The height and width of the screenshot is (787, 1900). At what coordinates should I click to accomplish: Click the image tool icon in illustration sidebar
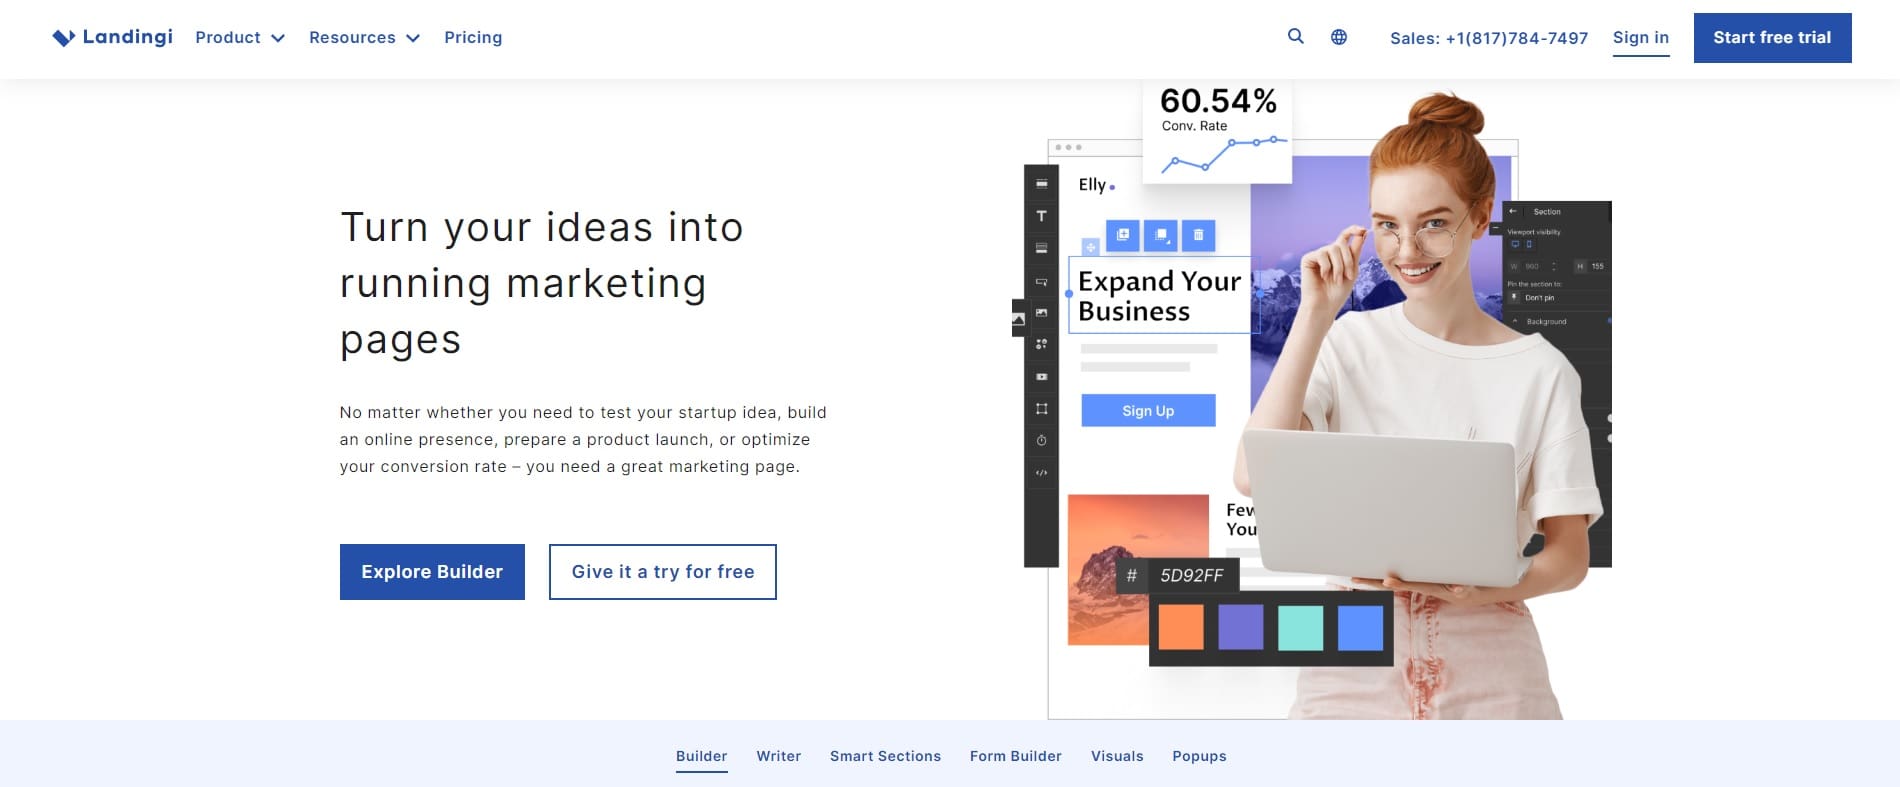(1041, 313)
